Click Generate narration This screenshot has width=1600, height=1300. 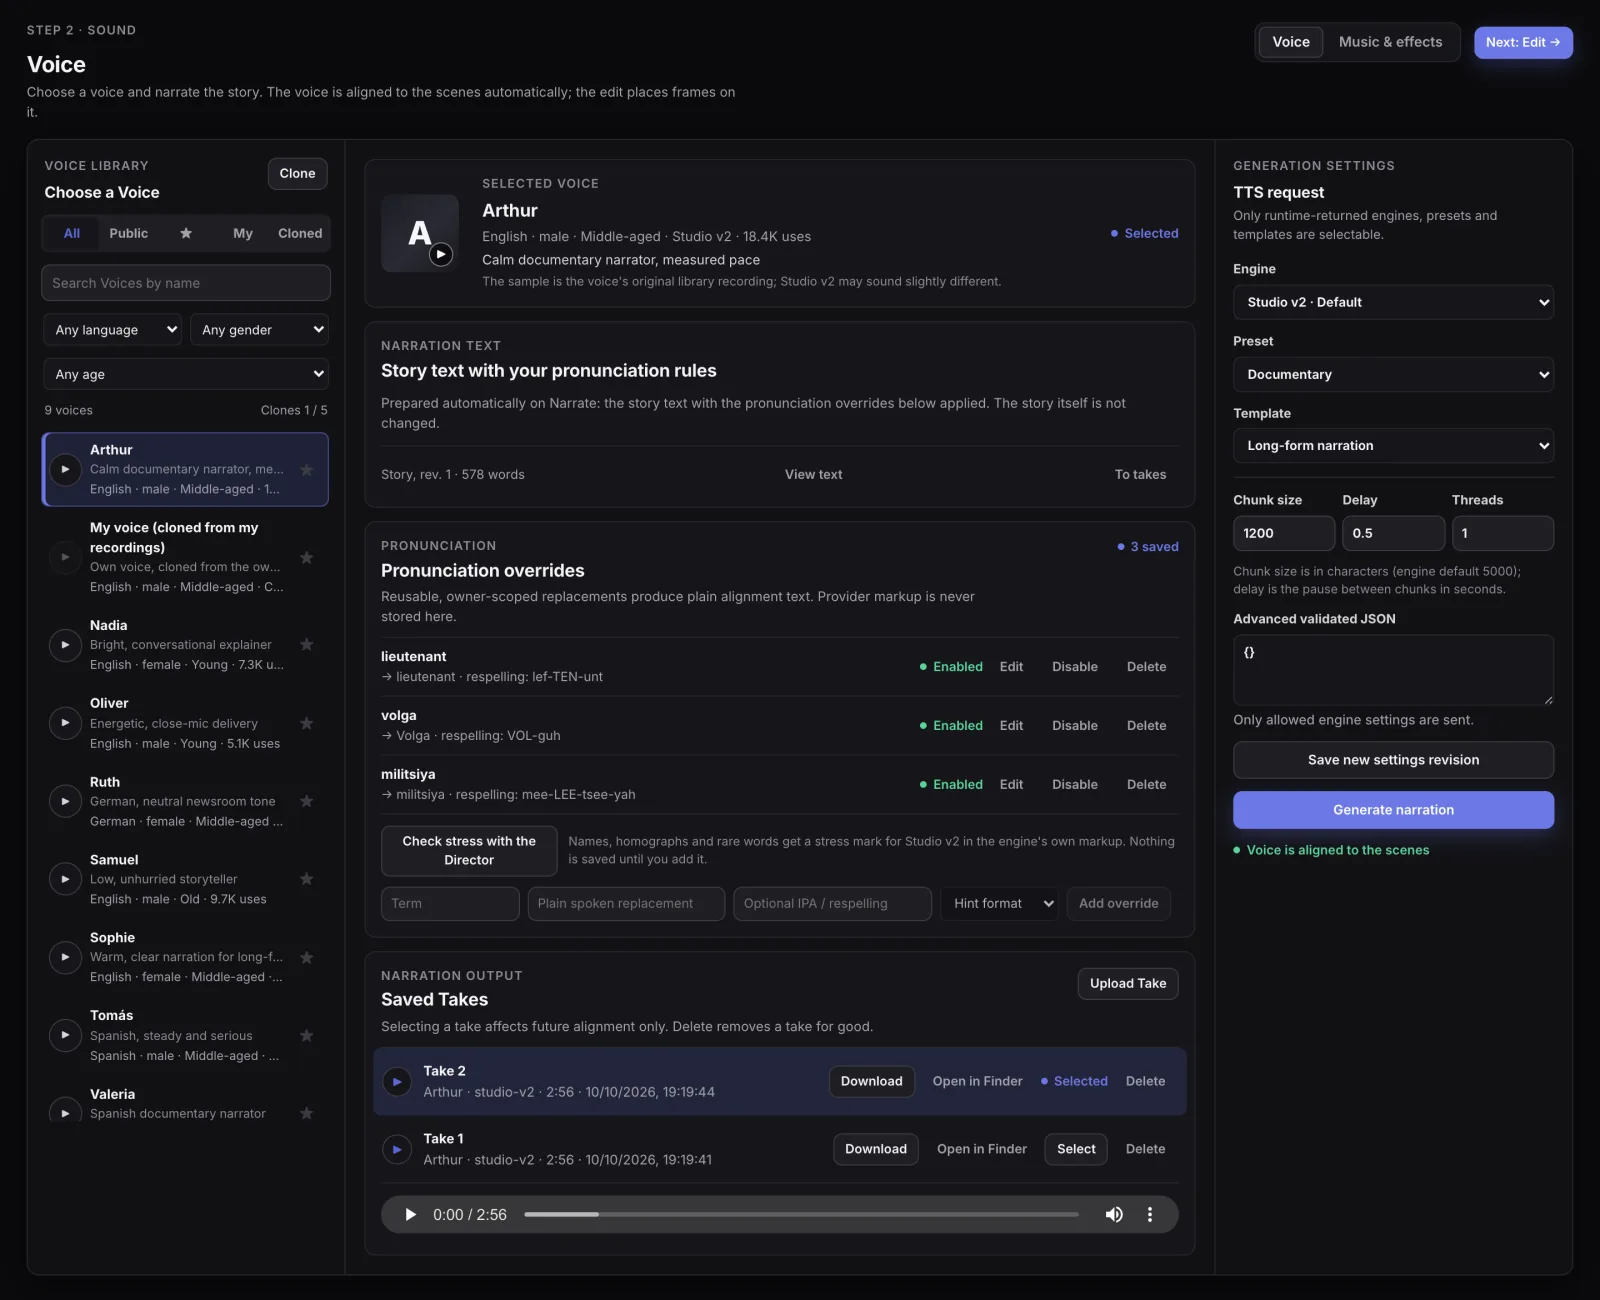coord(1393,810)
